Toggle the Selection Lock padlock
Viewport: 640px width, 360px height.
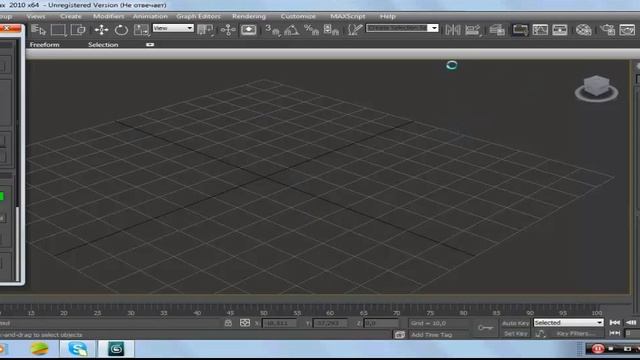click(x=228, y=323)
